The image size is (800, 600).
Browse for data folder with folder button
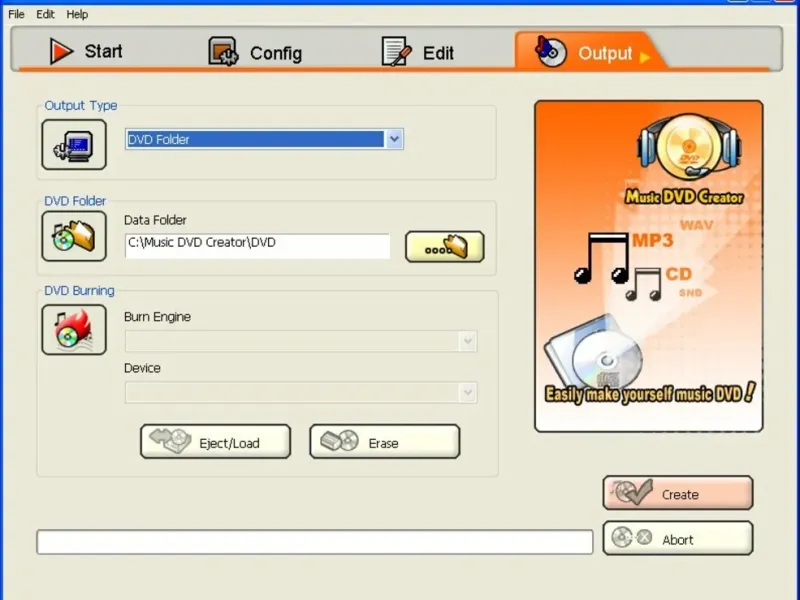[444, 247]
